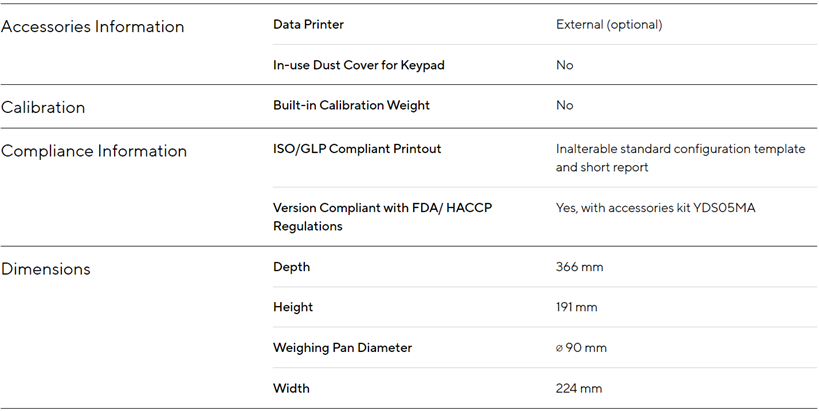Click the Height row label
Screen dimensions: 819x411
coord(293,307)
